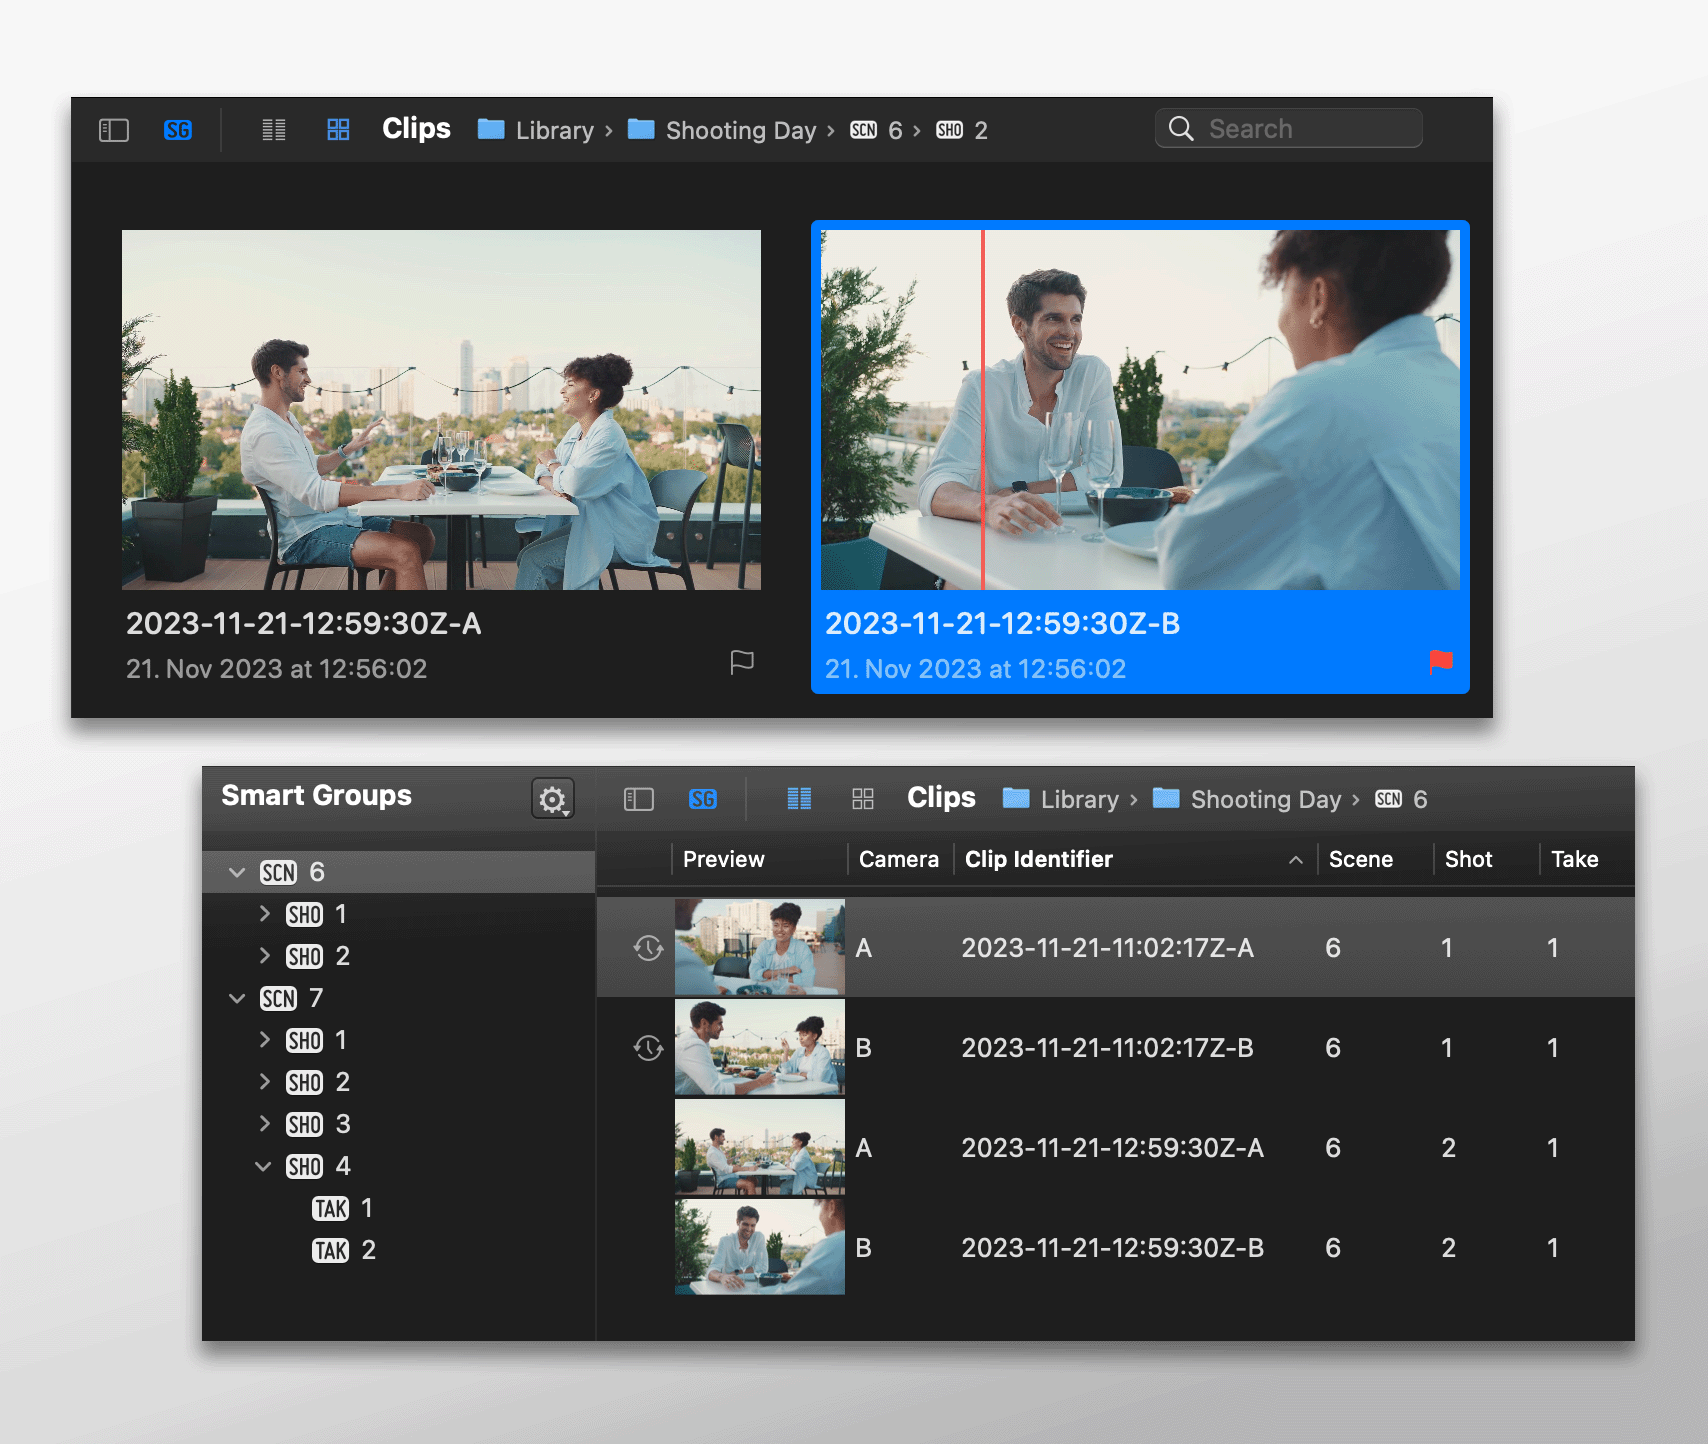Switch to grid view in top window
1708x1444 pixels.
338,130
